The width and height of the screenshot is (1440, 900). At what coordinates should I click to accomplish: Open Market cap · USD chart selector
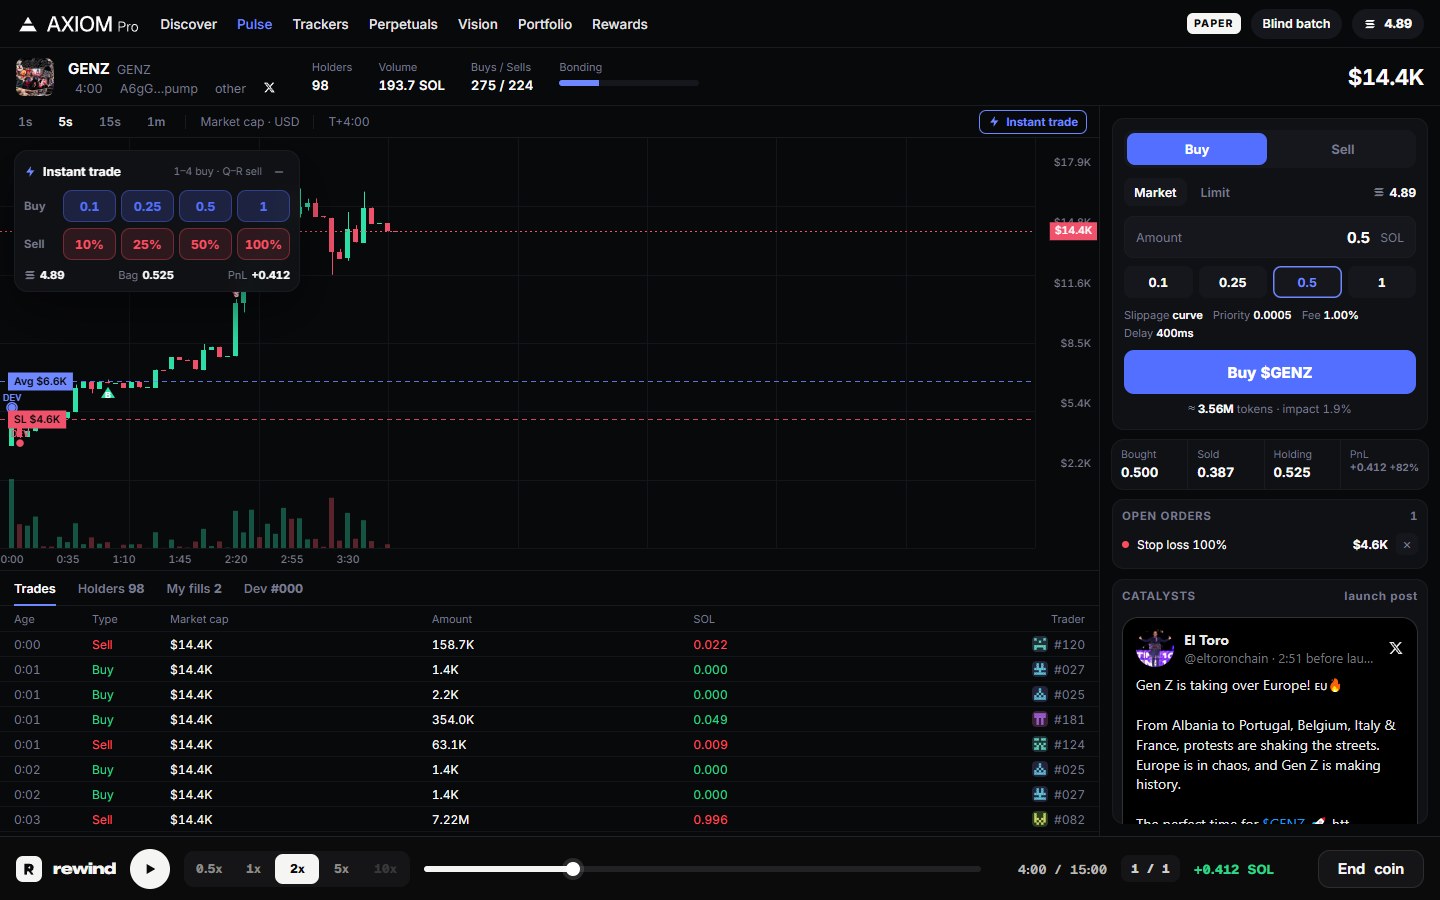point(250,122)
